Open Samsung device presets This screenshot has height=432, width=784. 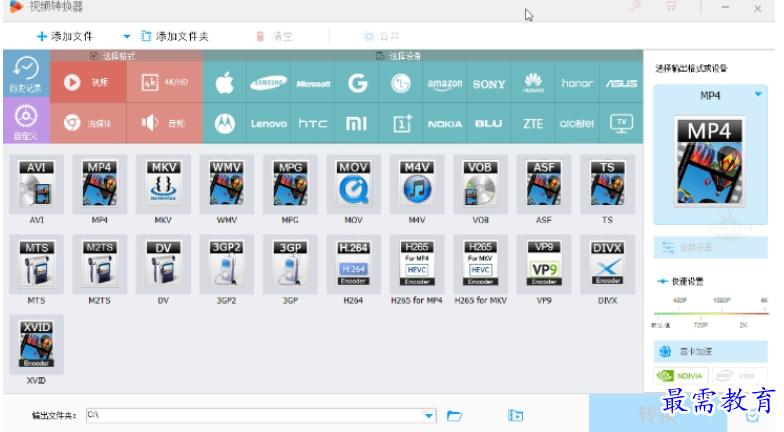pos(268,82)
